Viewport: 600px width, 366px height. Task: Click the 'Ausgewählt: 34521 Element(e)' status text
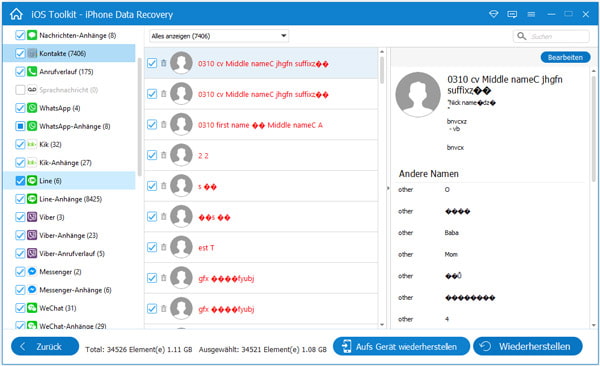pyautogui.click(x=262, y=349)
